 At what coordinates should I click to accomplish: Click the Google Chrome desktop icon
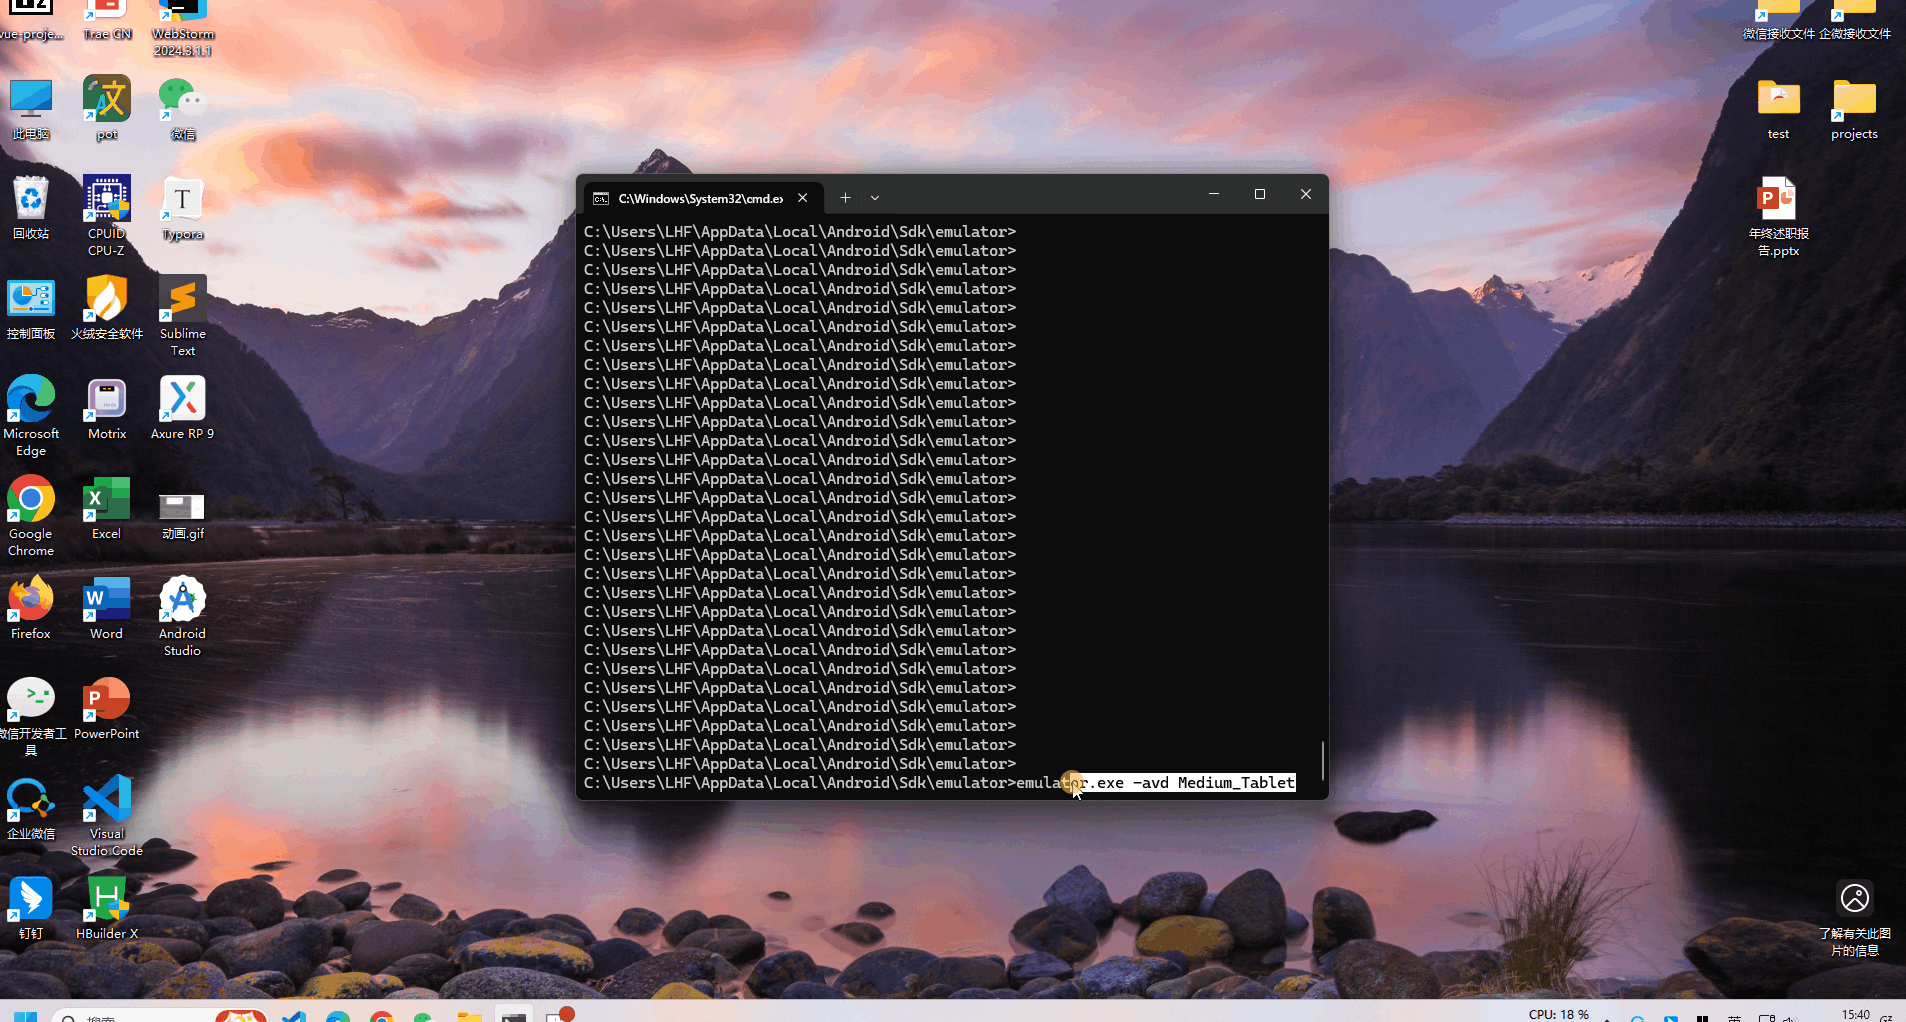pyautogui.click(x=31, y=501)
